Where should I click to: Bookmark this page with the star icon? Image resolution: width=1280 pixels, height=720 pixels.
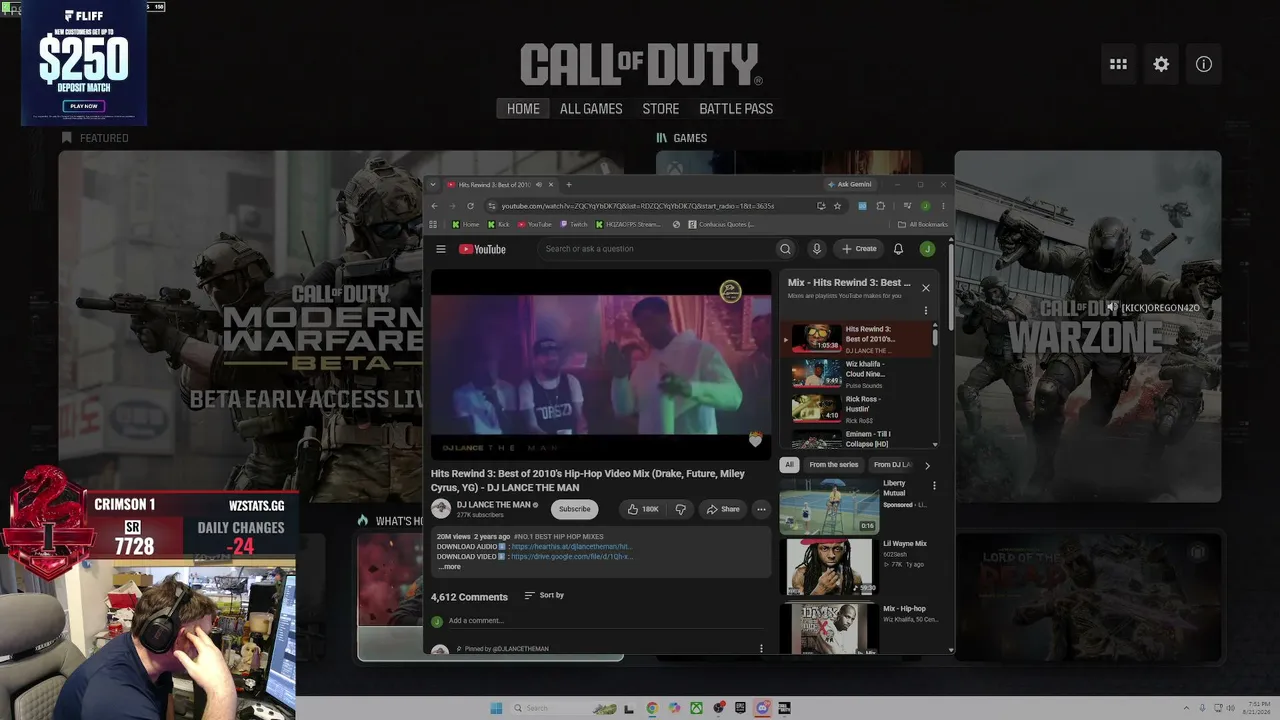pos(837,206)
